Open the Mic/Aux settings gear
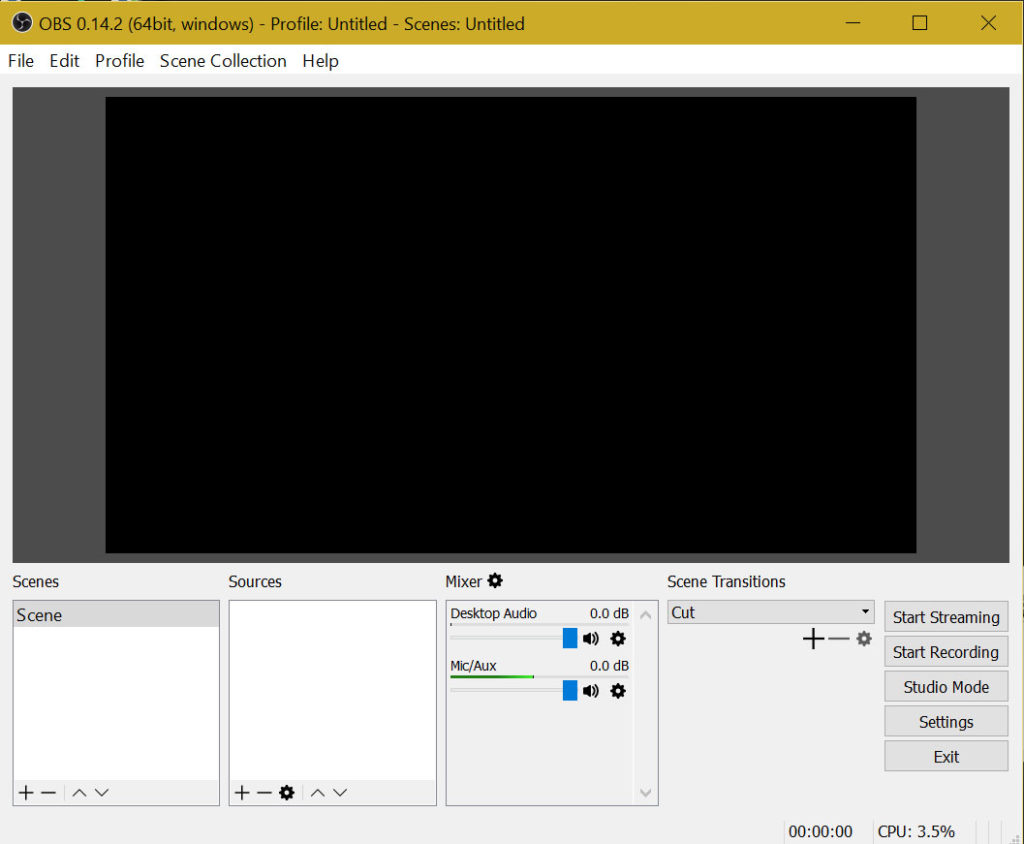 [618, 690]
